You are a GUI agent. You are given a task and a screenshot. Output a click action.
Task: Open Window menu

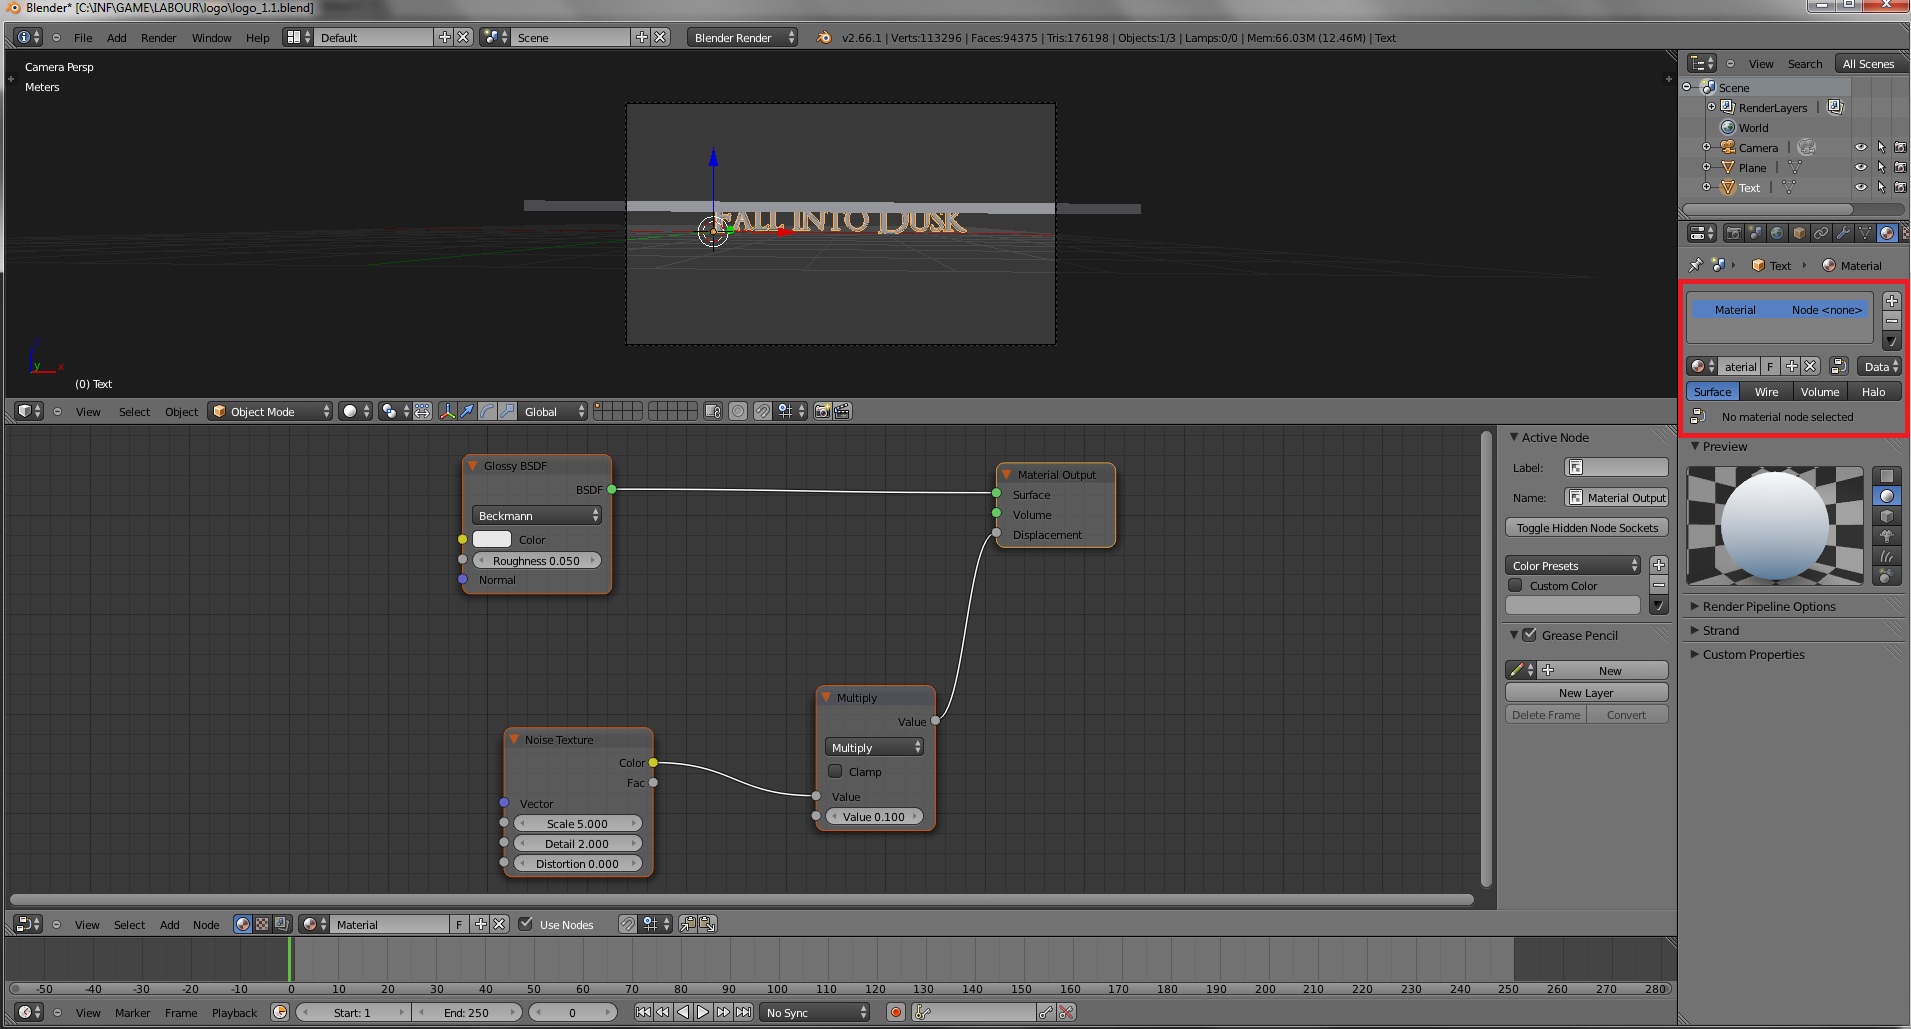tap(211, 37)
